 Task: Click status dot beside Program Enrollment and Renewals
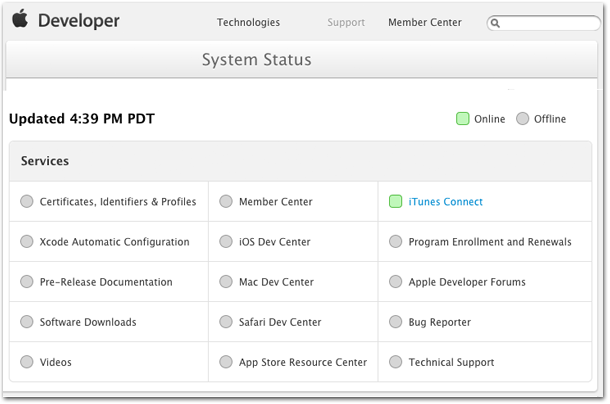[395, 241]
